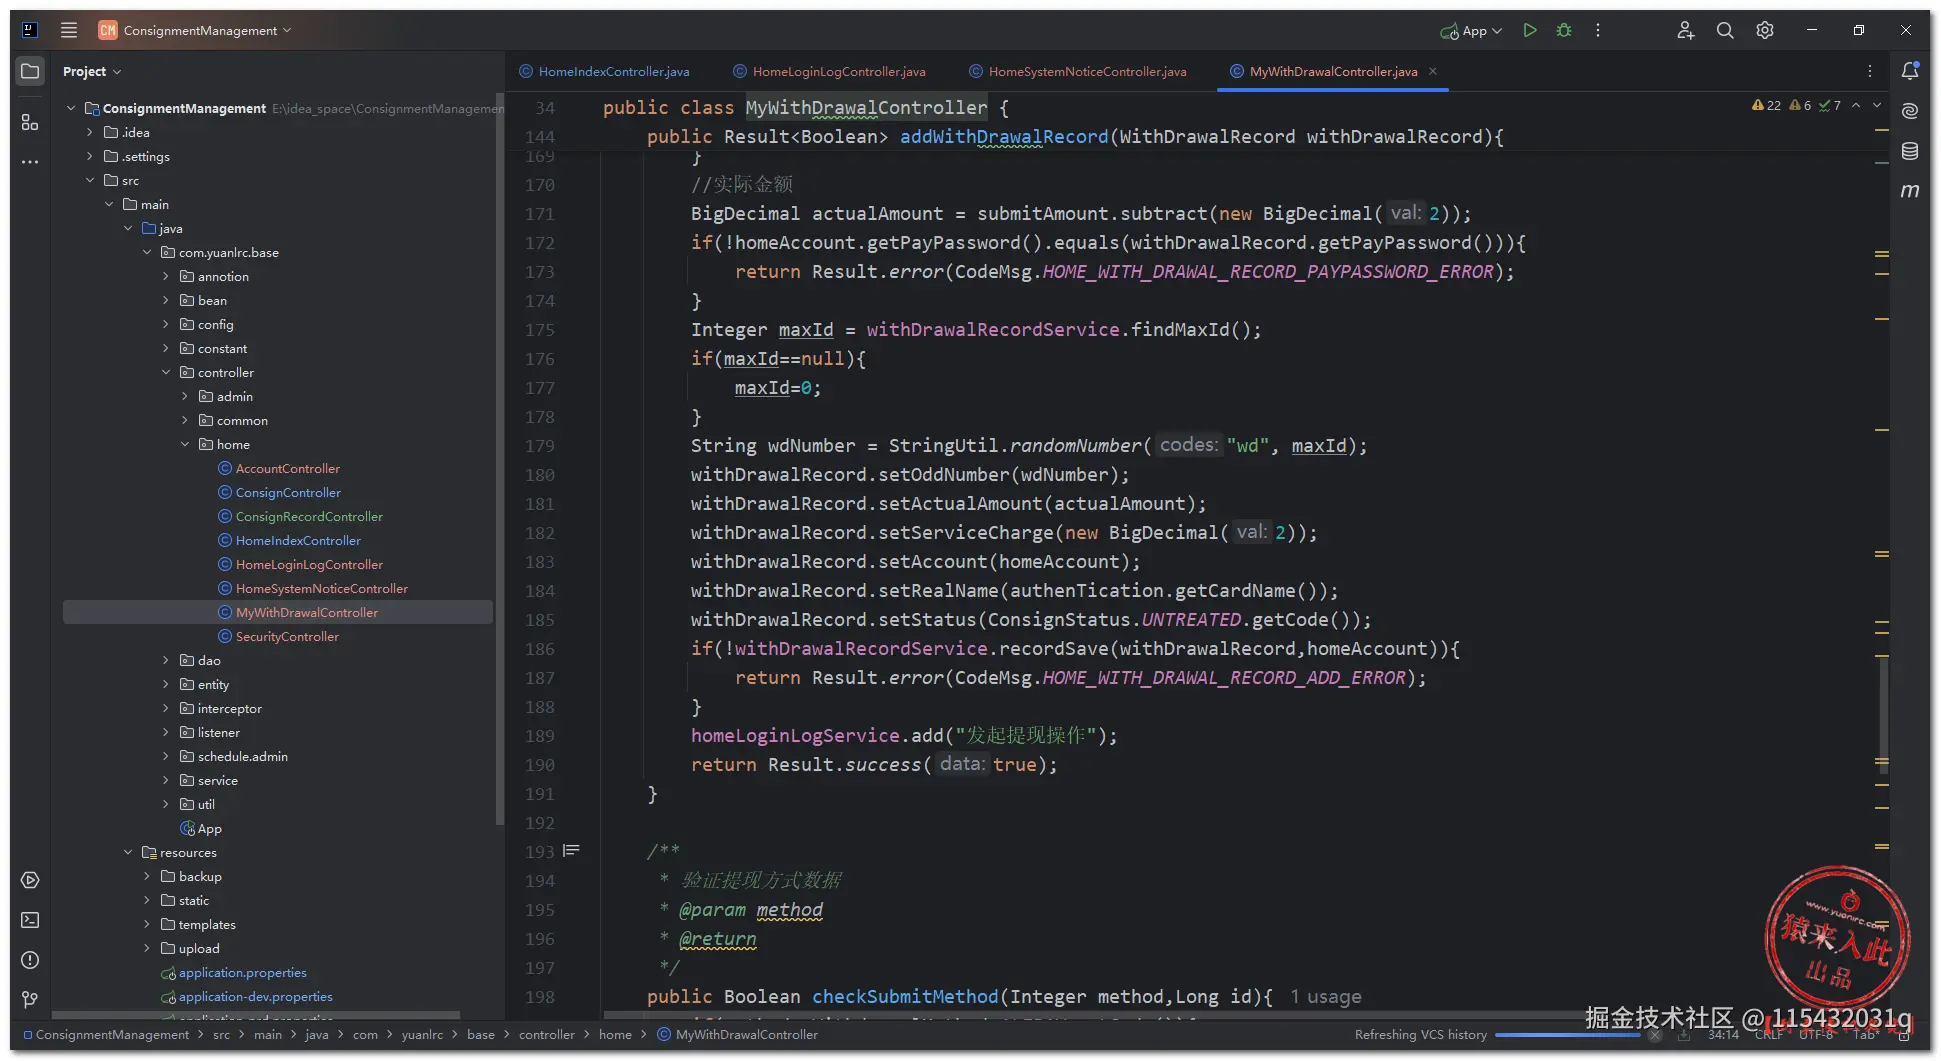This screenshot has height=1061, width=1941.
Task: Open IDE settings gear icon
Action: pos(1765,30)
